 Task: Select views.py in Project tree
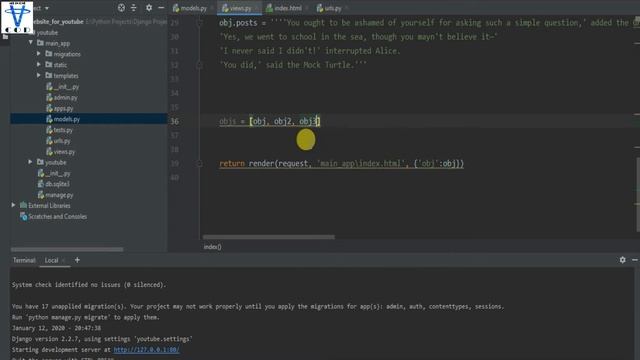pos(64,152)
